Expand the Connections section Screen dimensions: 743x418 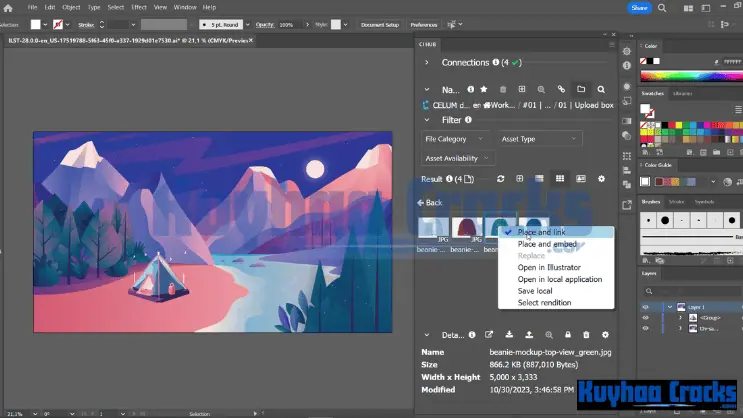[427, 62]
